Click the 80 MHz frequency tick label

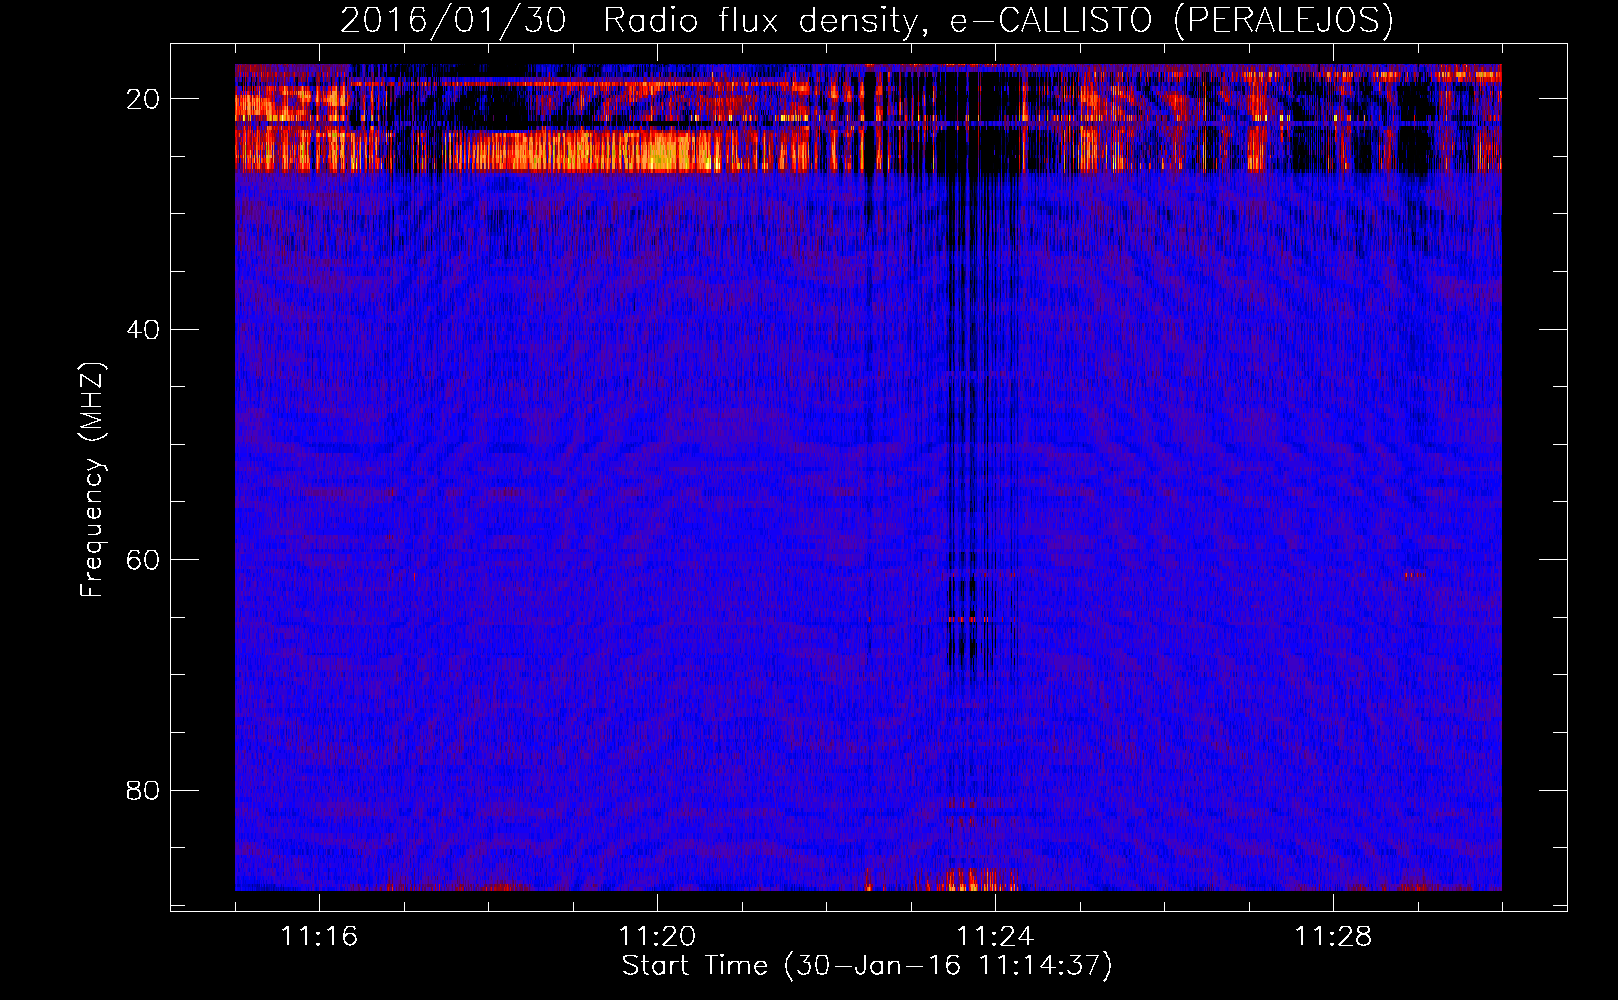coord(143,790)
